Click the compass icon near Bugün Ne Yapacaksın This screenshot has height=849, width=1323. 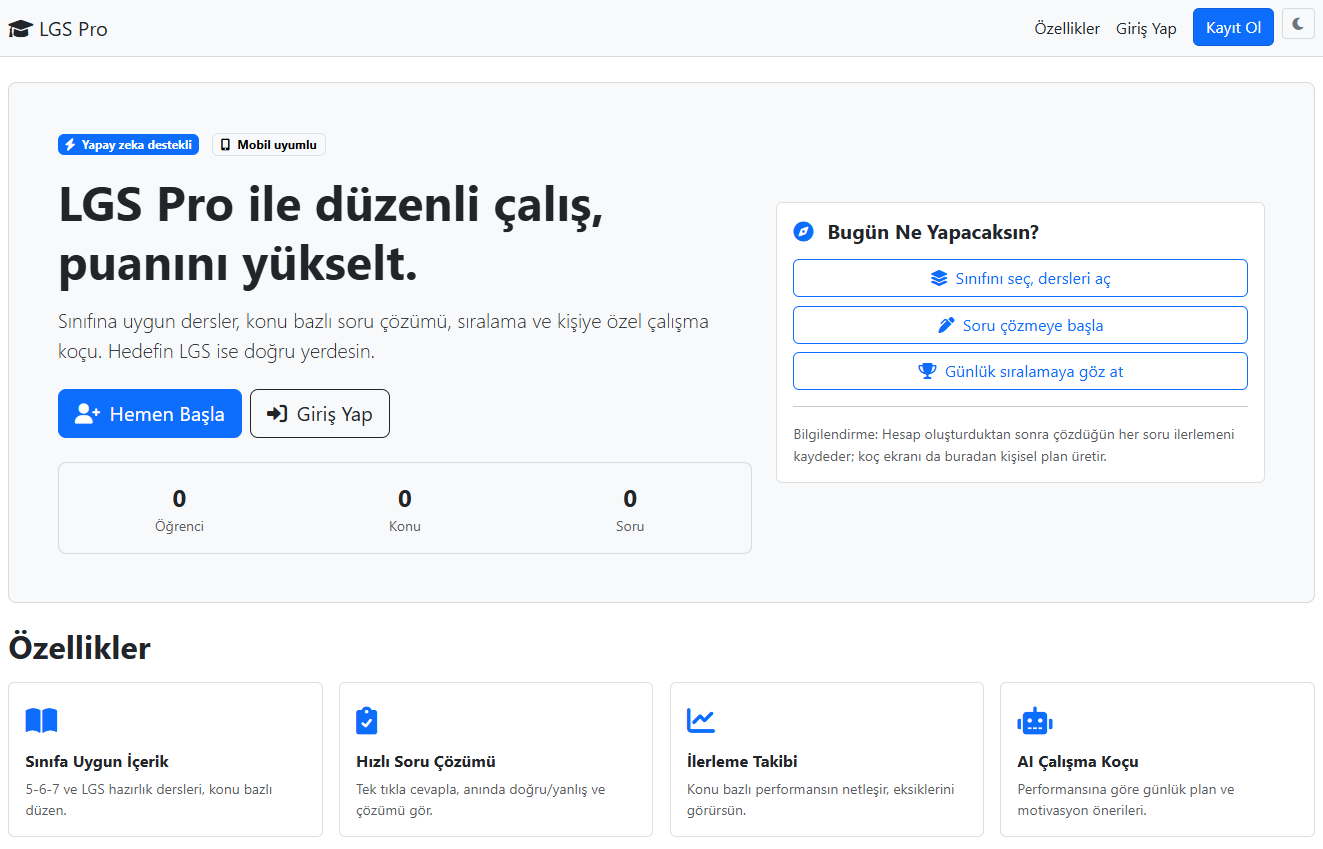[x=803, y=231]
